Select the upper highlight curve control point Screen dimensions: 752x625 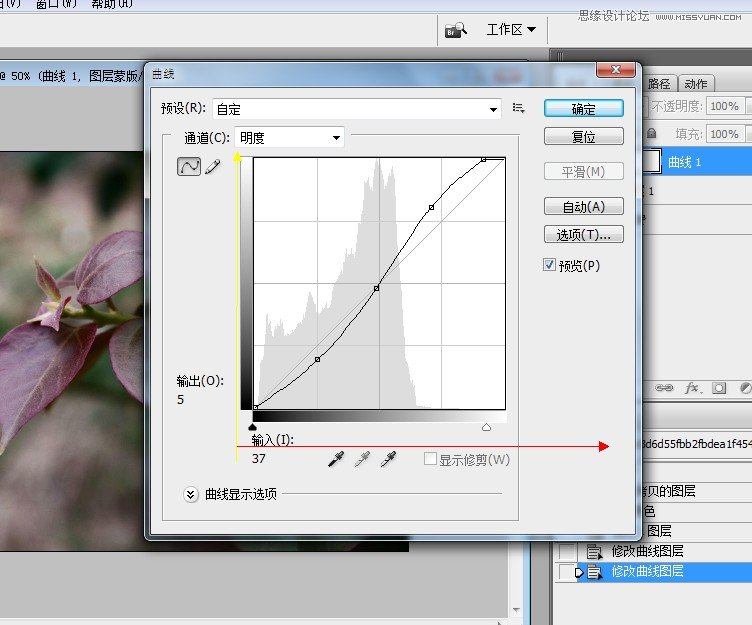point(432,207)
